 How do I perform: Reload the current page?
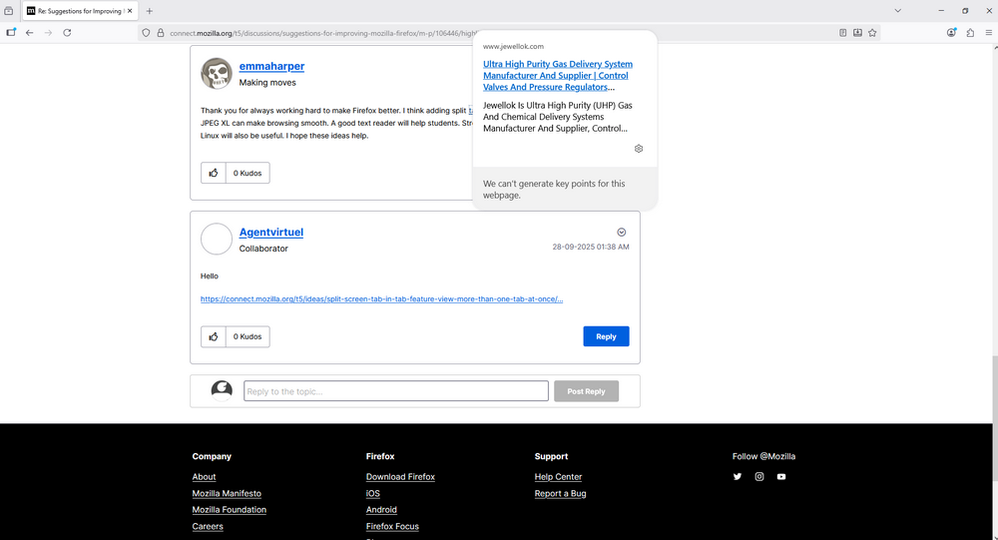click(67, 33)
